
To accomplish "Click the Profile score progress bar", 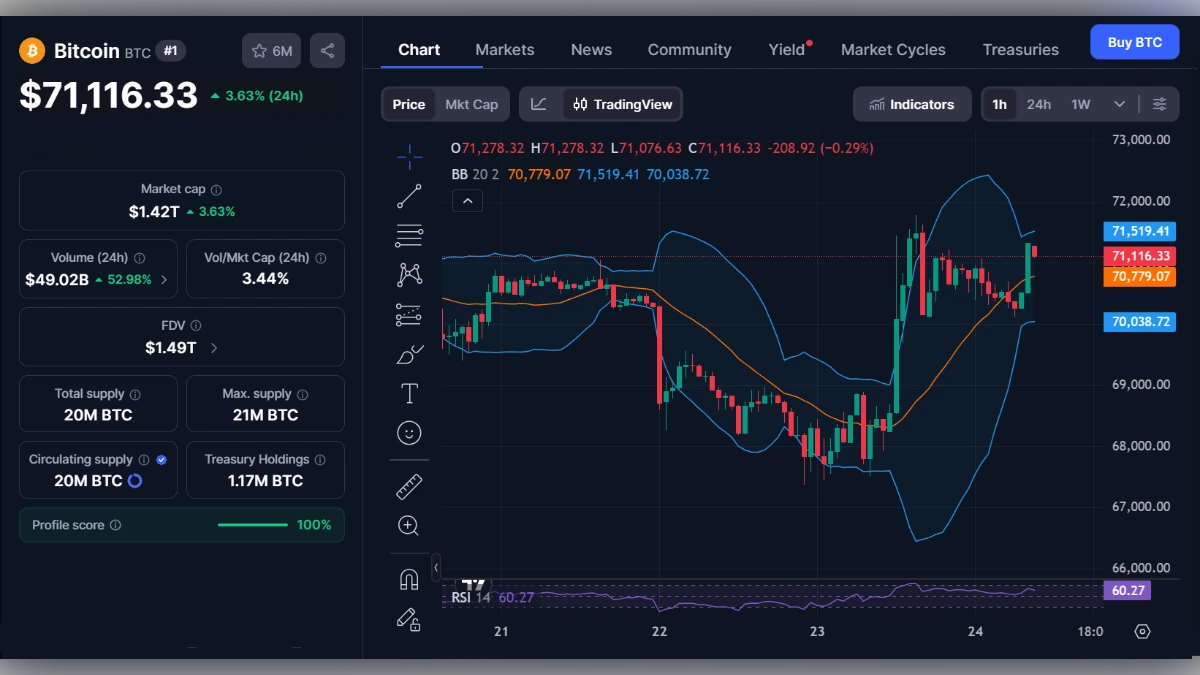I will click(252, 524).
